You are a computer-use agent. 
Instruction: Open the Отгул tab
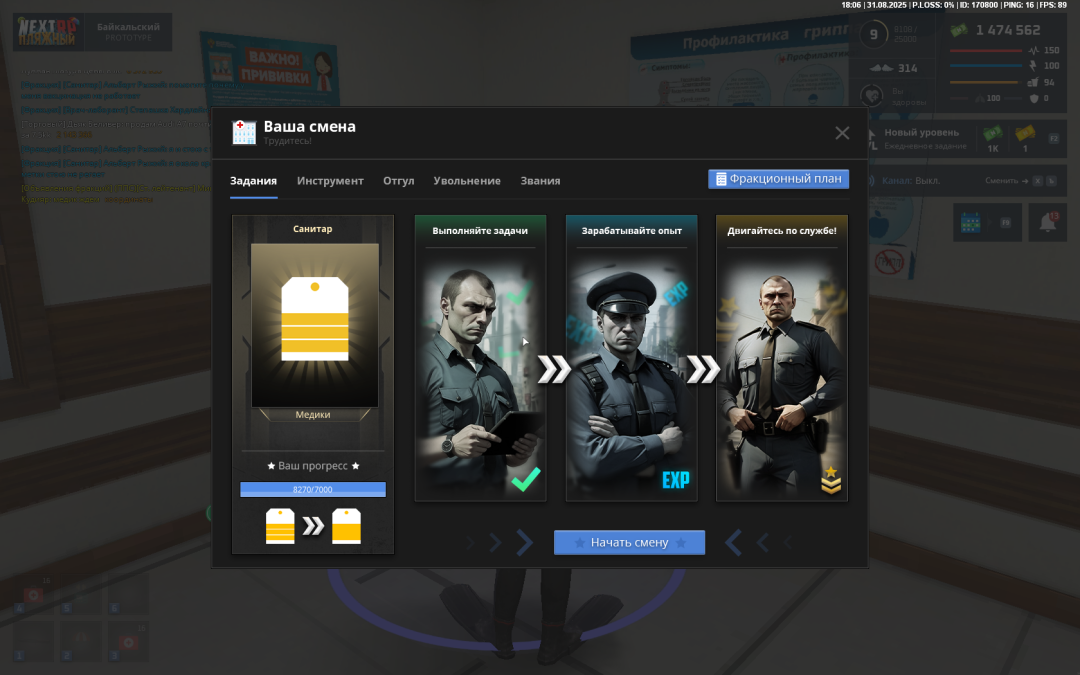(398, 181)
